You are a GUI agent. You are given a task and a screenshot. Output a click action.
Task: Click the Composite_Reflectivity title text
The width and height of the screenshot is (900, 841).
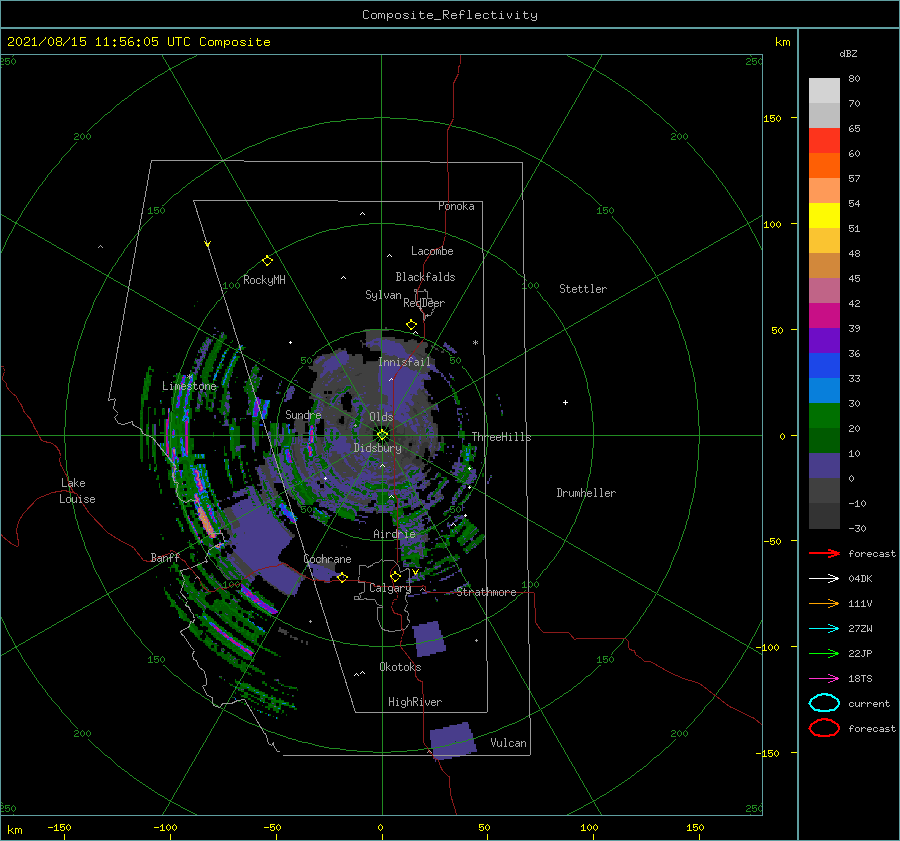pos(449,15)
